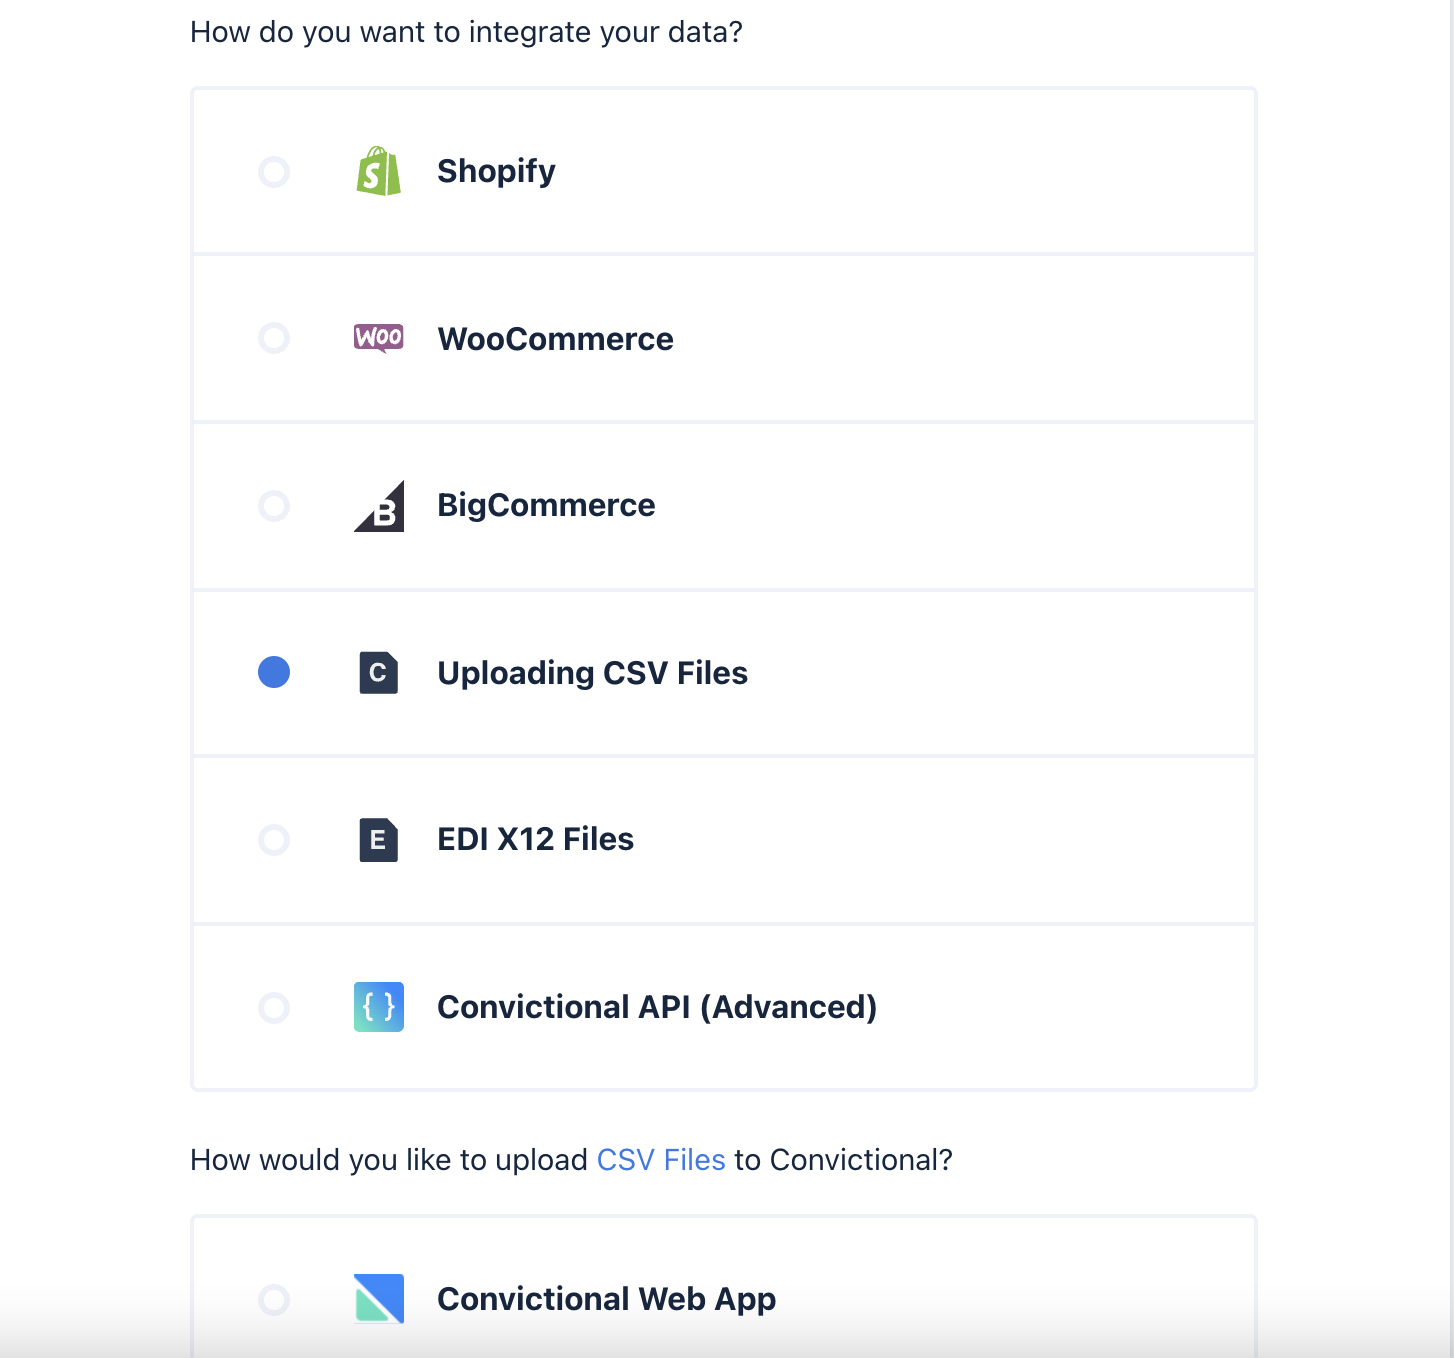Open the CSV Files link
1454x1358 pixels.
point(660,1159)
